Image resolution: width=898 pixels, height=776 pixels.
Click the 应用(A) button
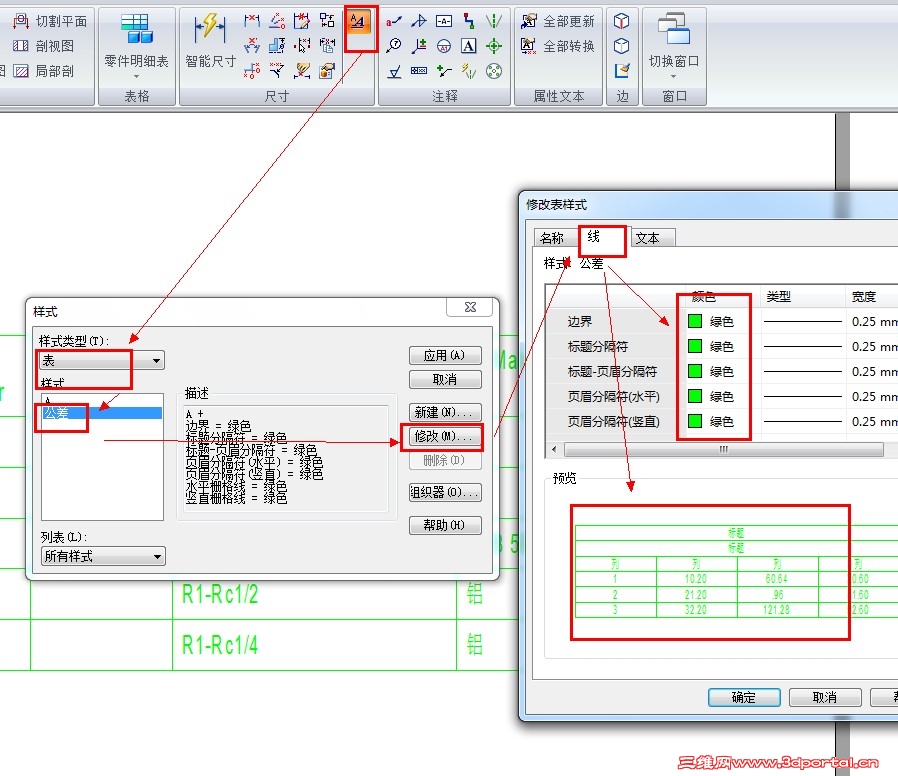coord(445,355)
